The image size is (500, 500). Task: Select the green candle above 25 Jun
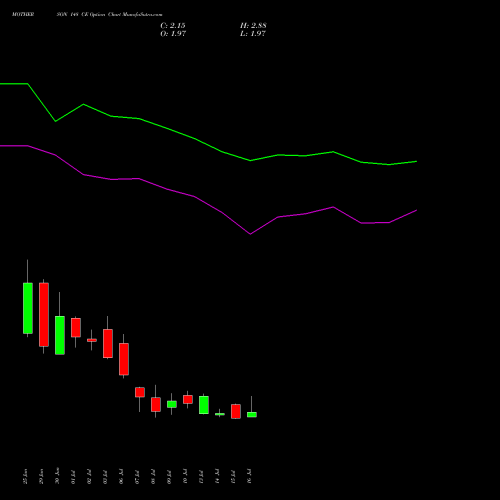(28, 308)
